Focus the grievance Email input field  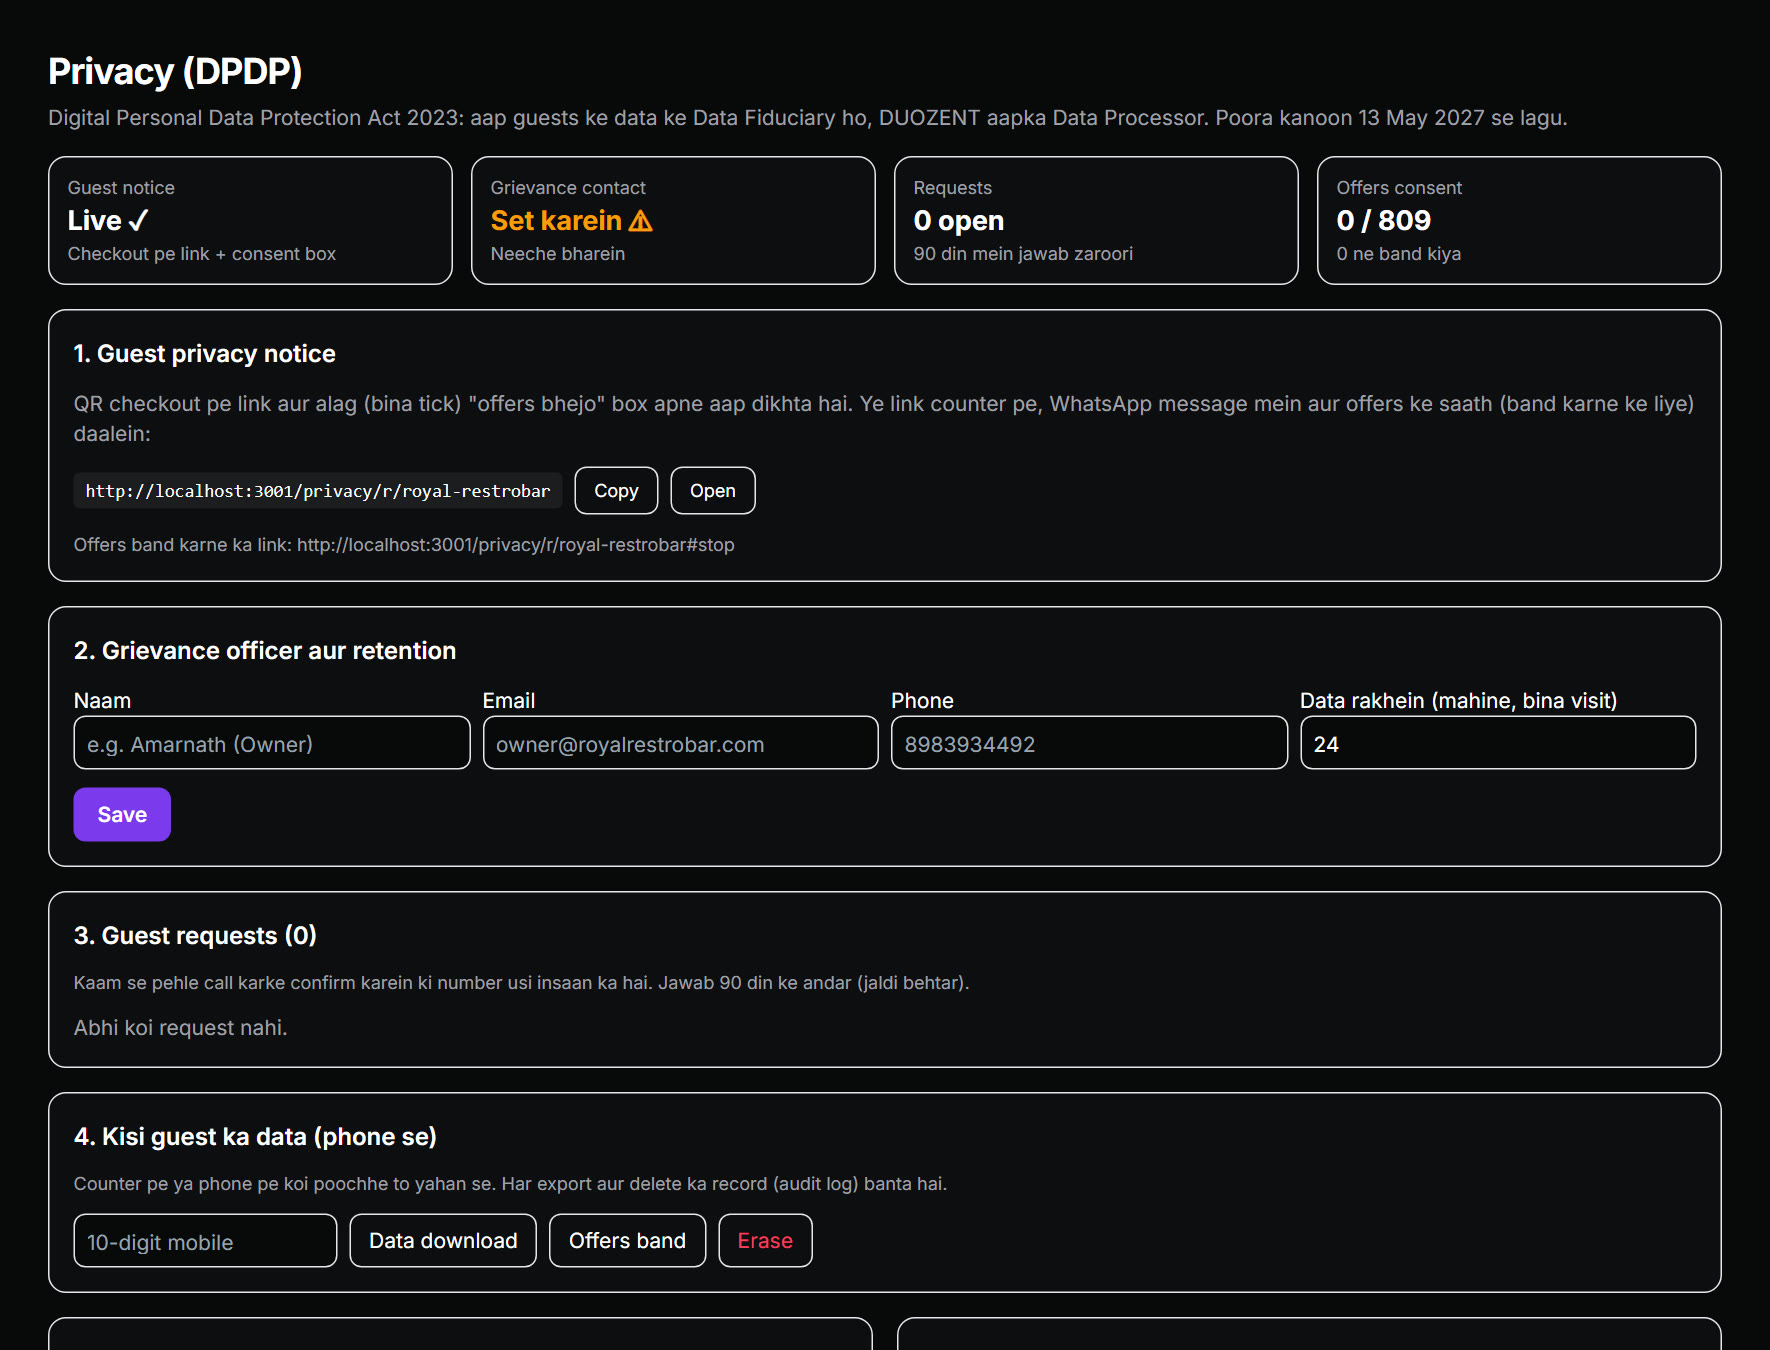tap(680, 743)
